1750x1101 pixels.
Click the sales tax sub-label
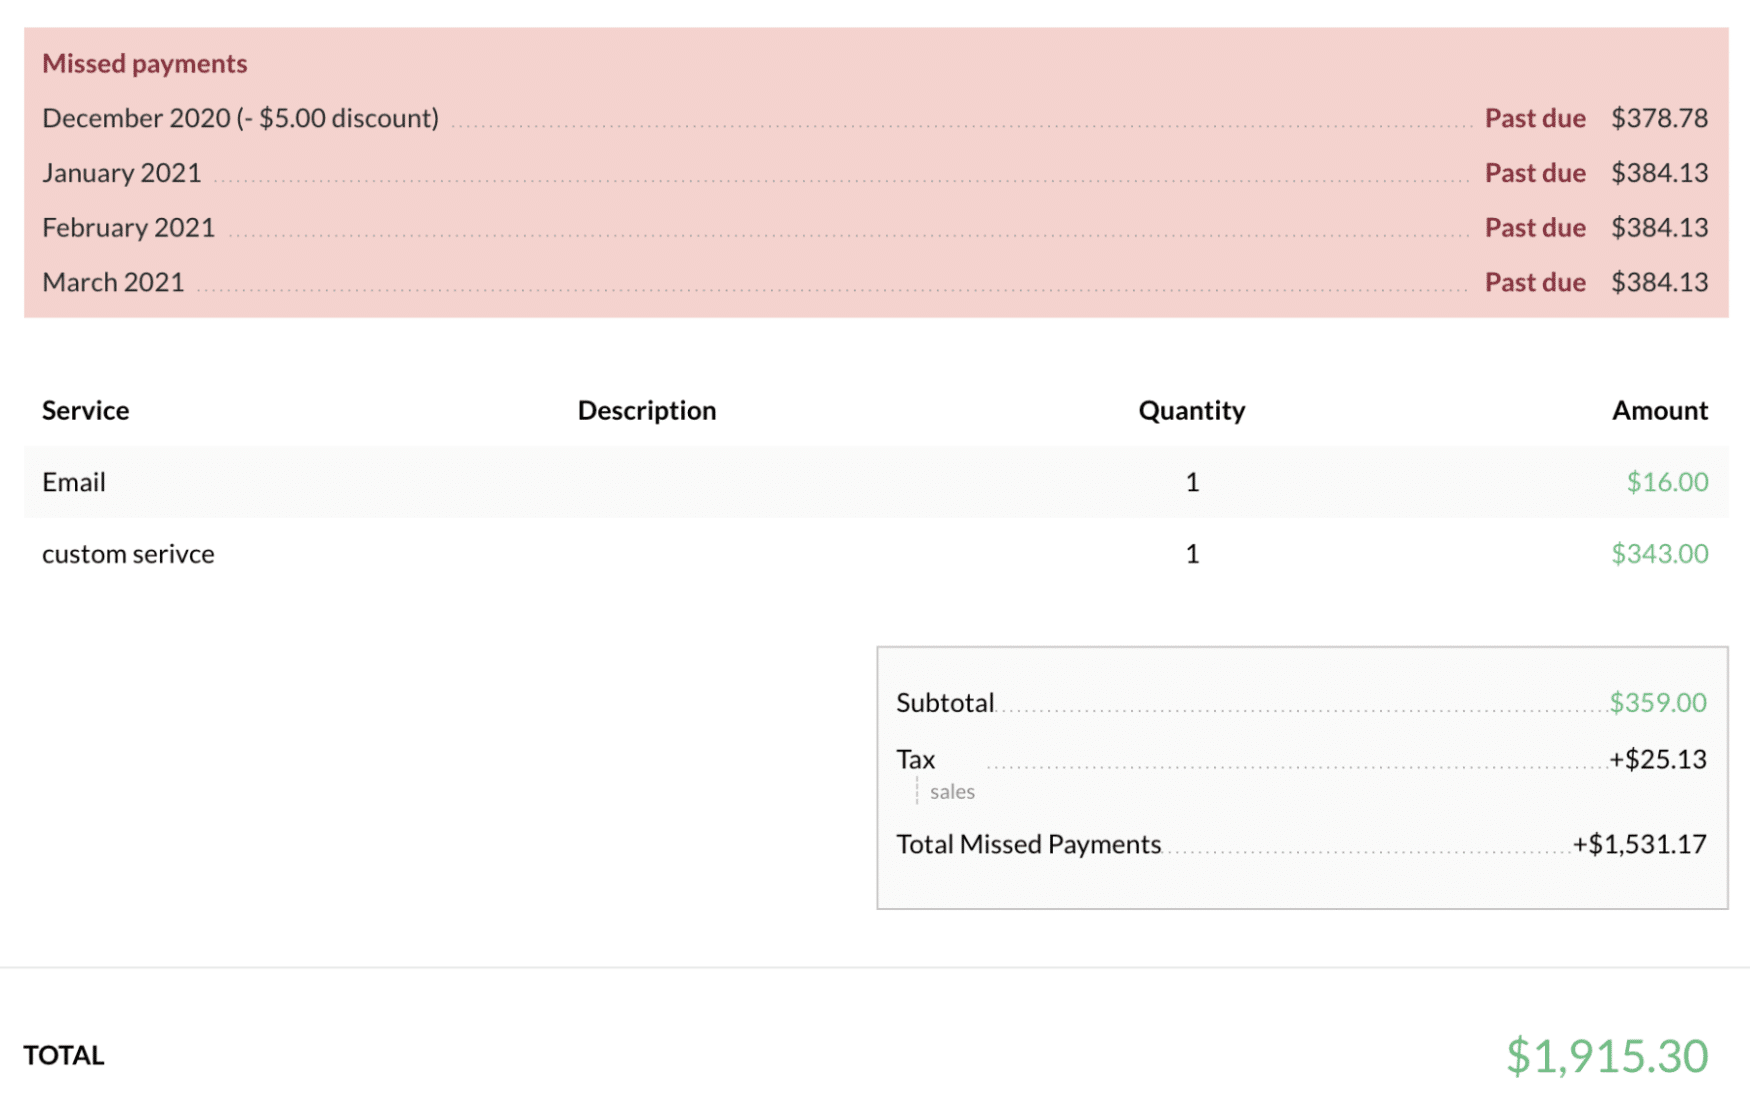click(x=951, y=792)
